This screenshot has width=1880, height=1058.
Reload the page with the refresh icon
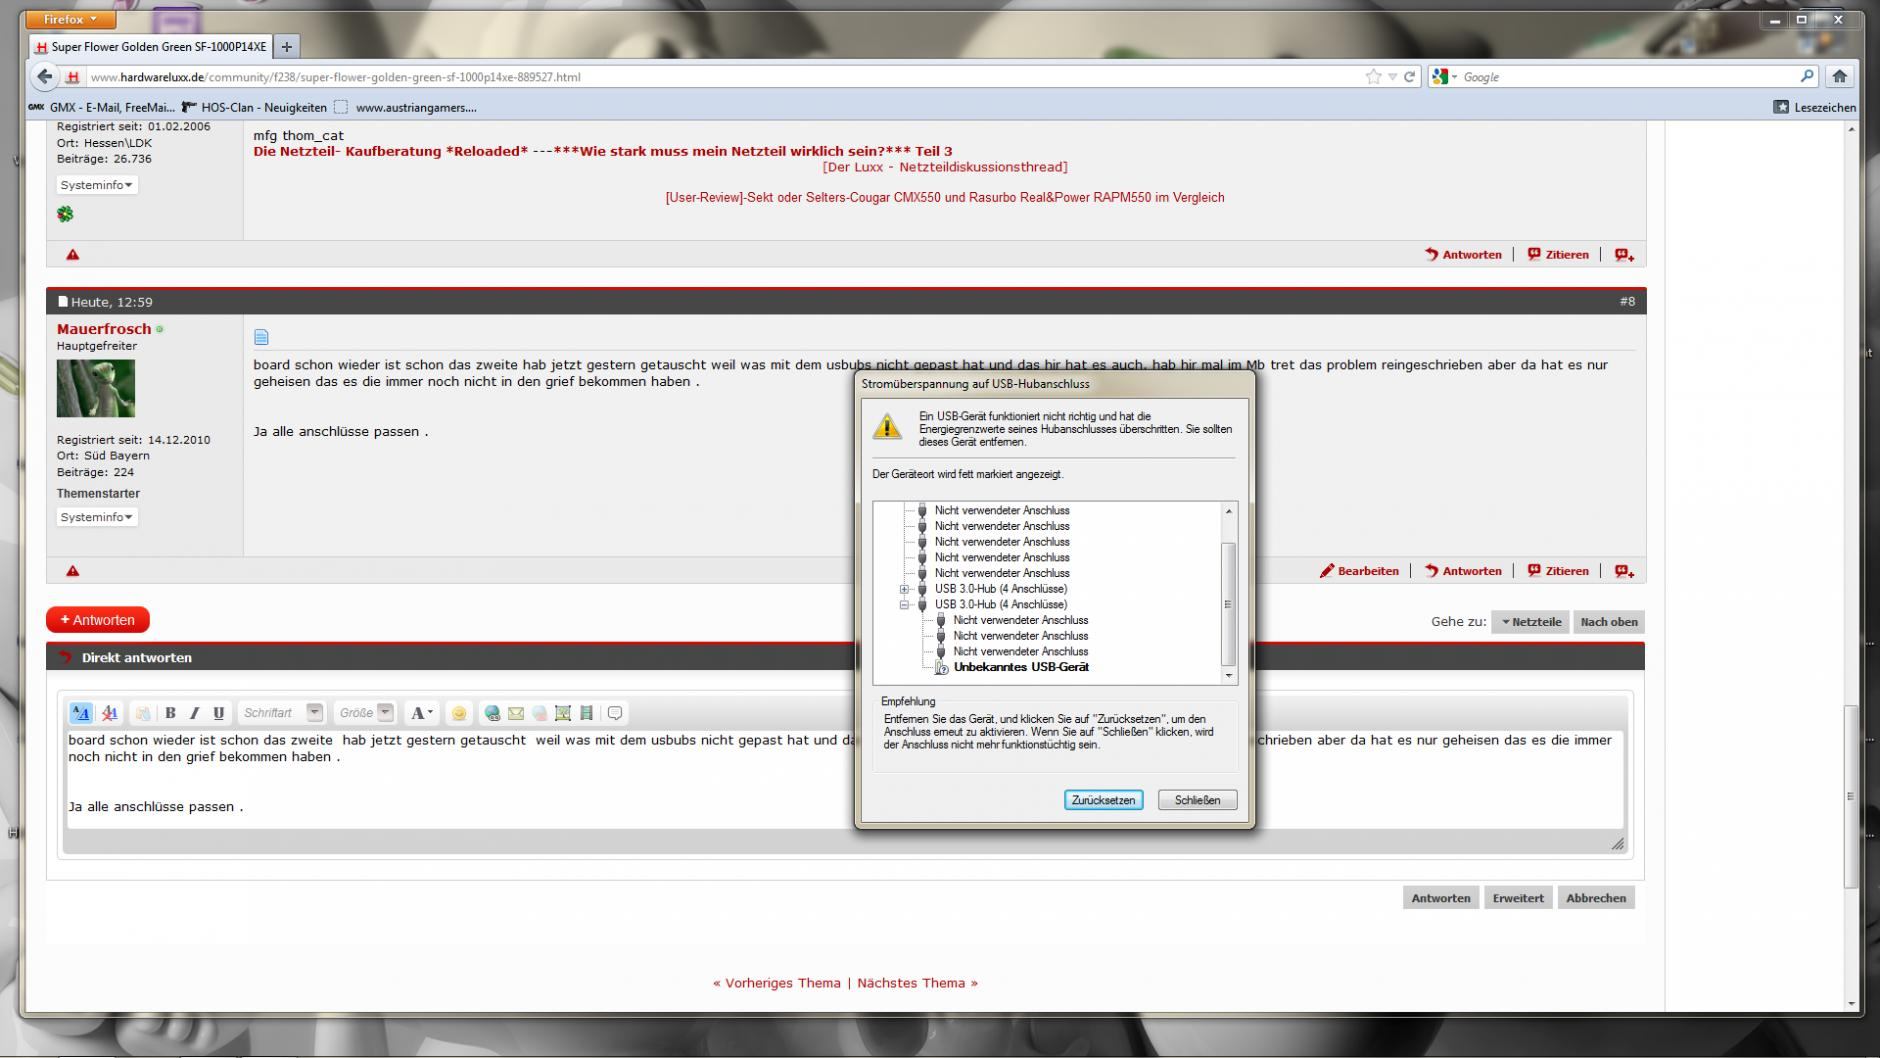click(x=1410, y=77)
